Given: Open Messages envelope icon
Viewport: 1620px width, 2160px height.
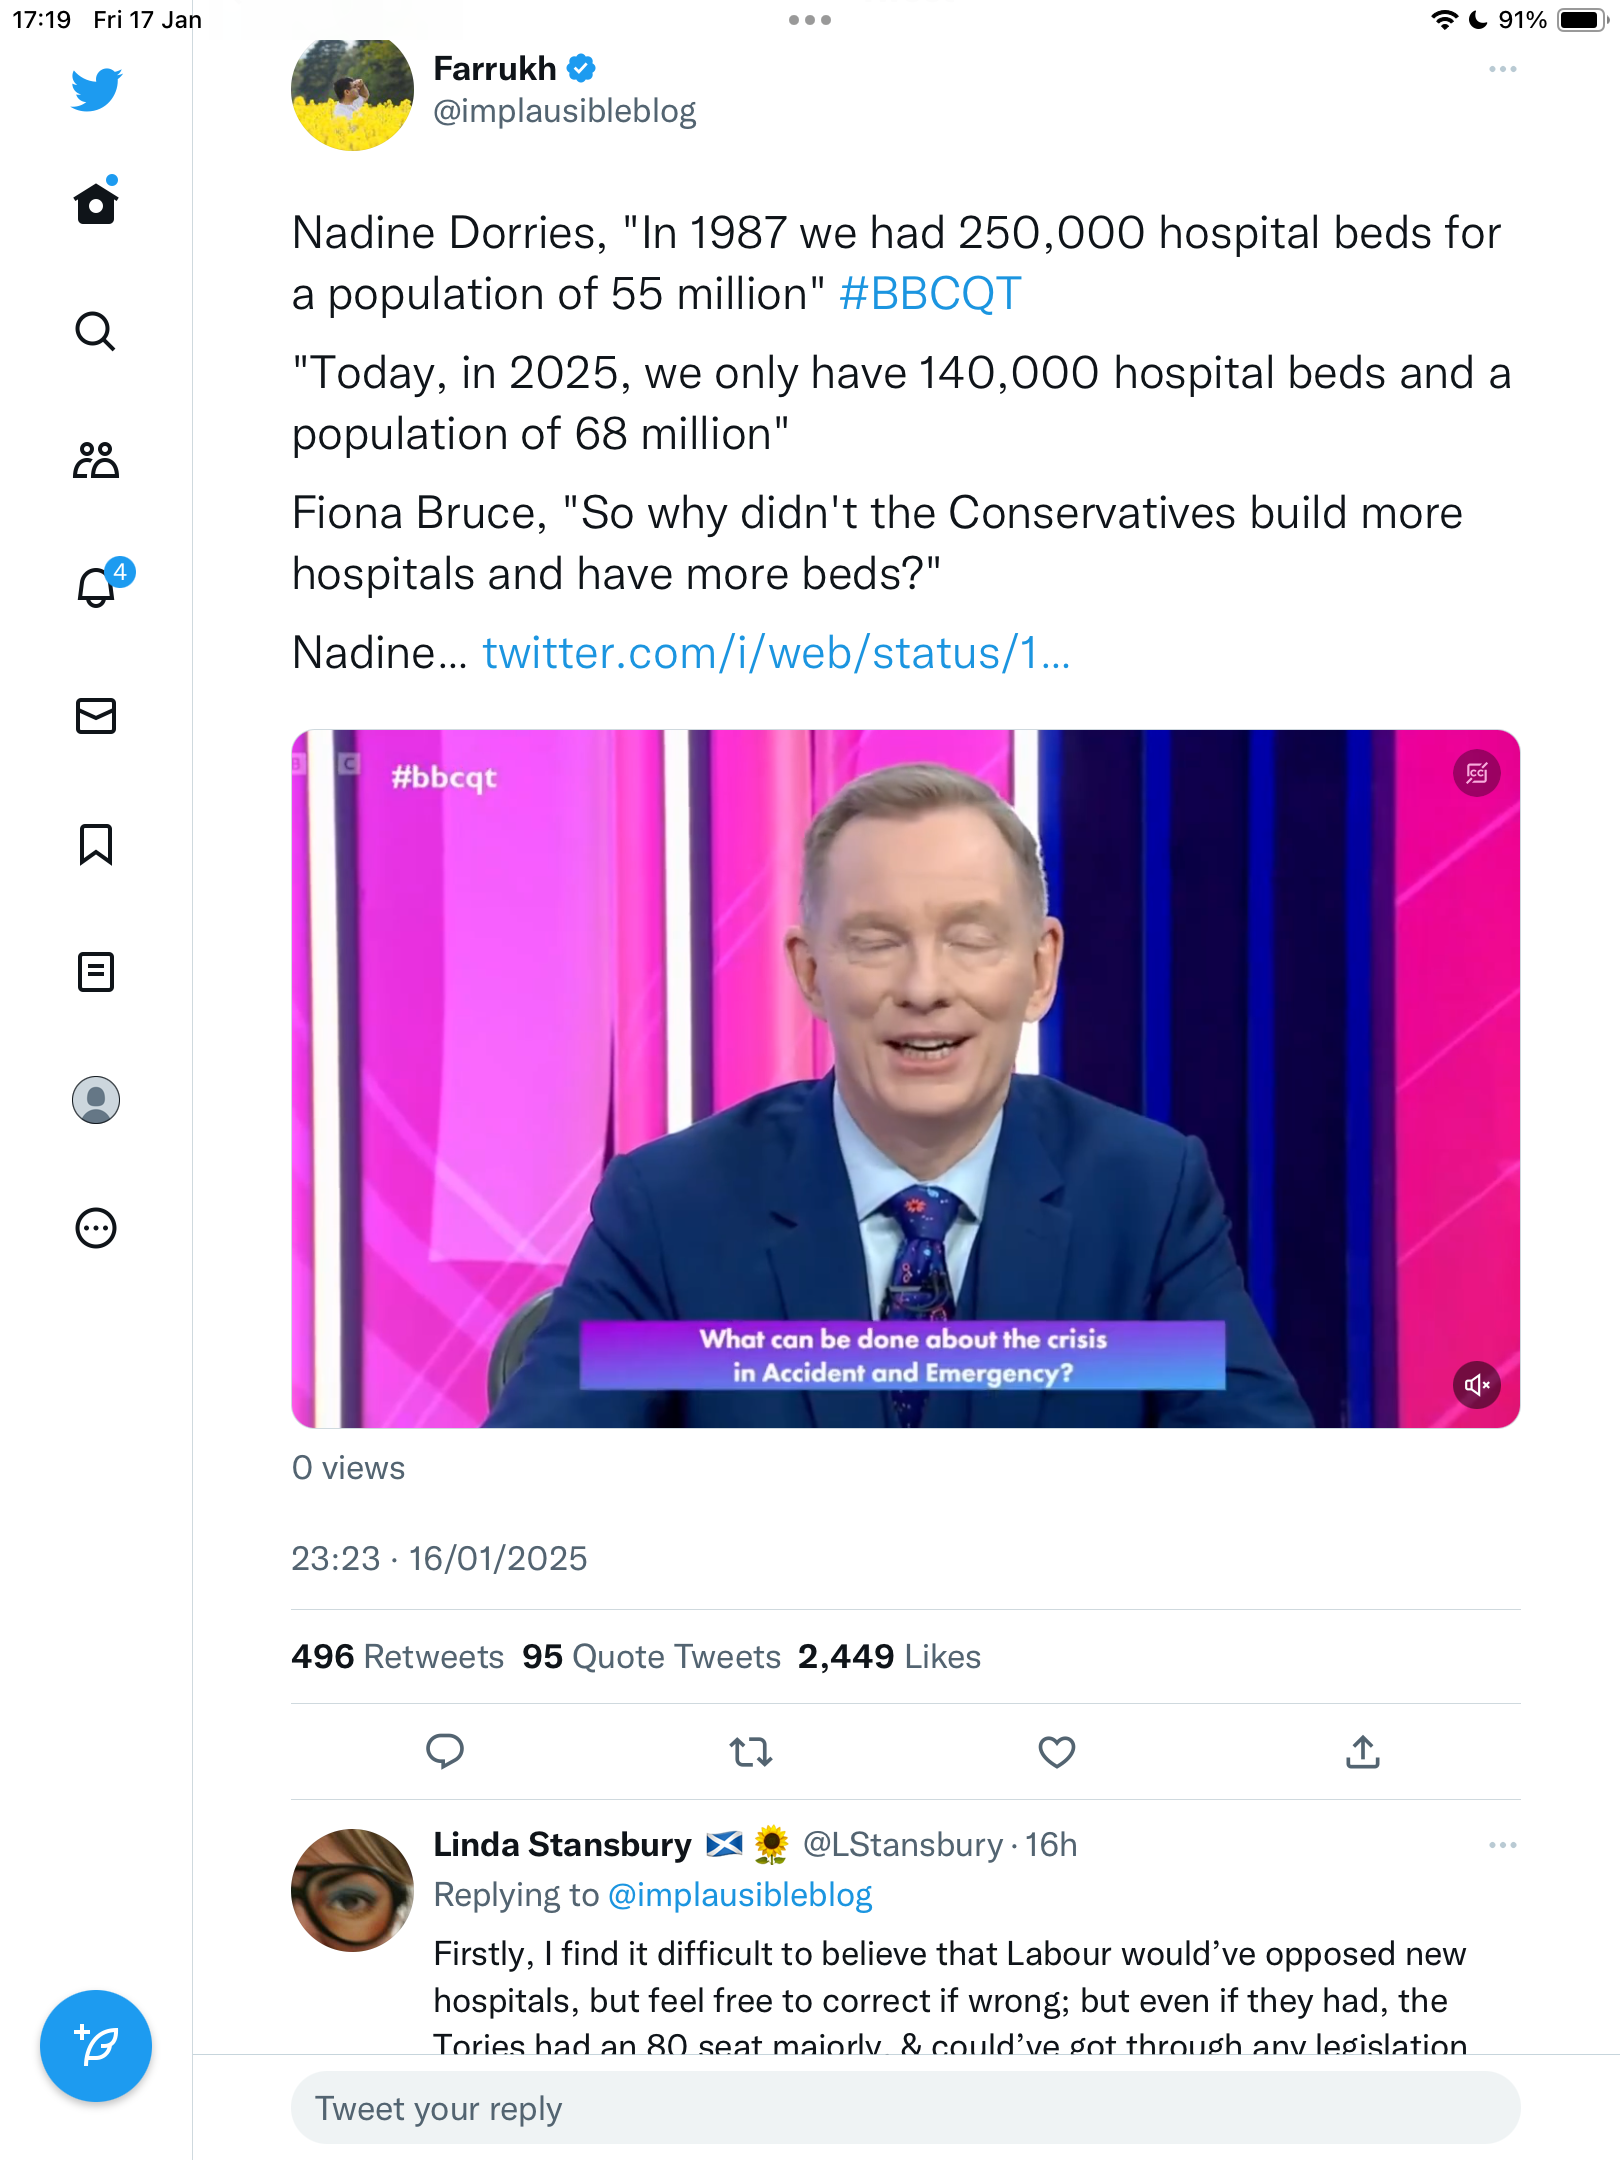Looking at the screenshot, I should click(96, 716).
